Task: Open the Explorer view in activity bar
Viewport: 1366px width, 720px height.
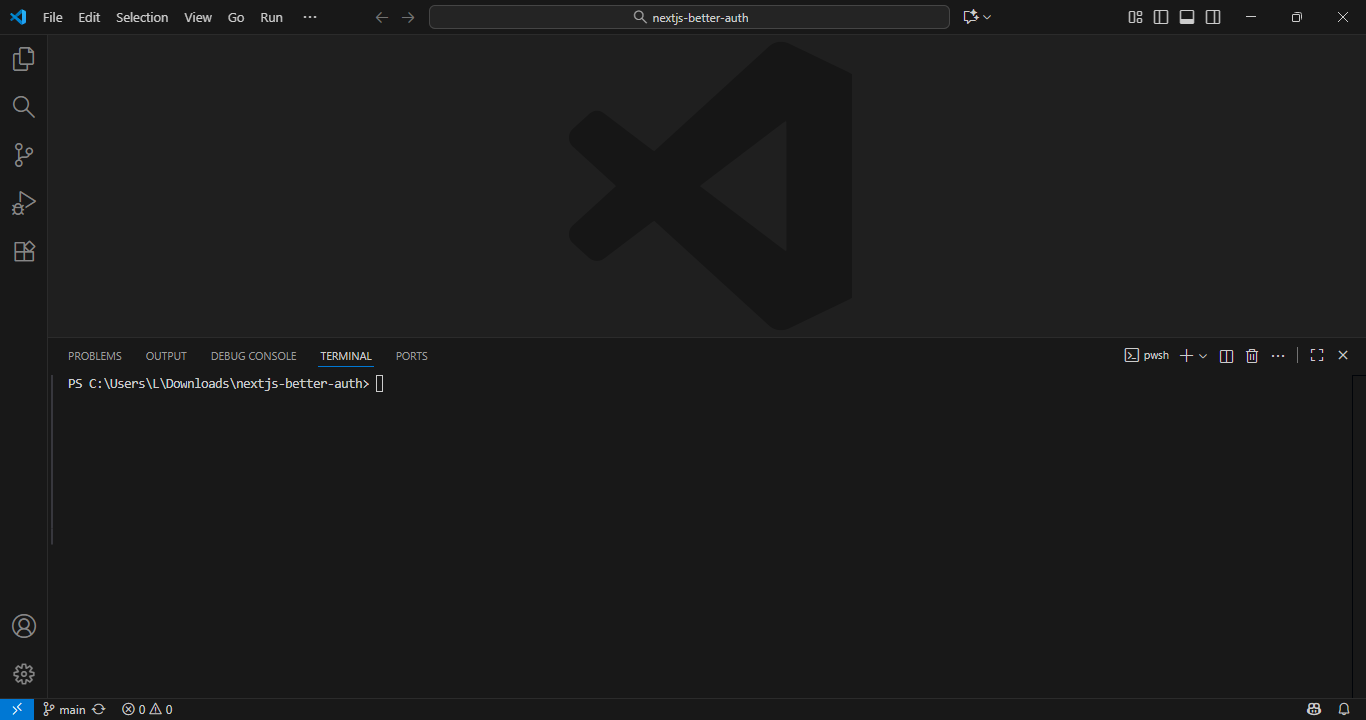Action: click(23, 59)
